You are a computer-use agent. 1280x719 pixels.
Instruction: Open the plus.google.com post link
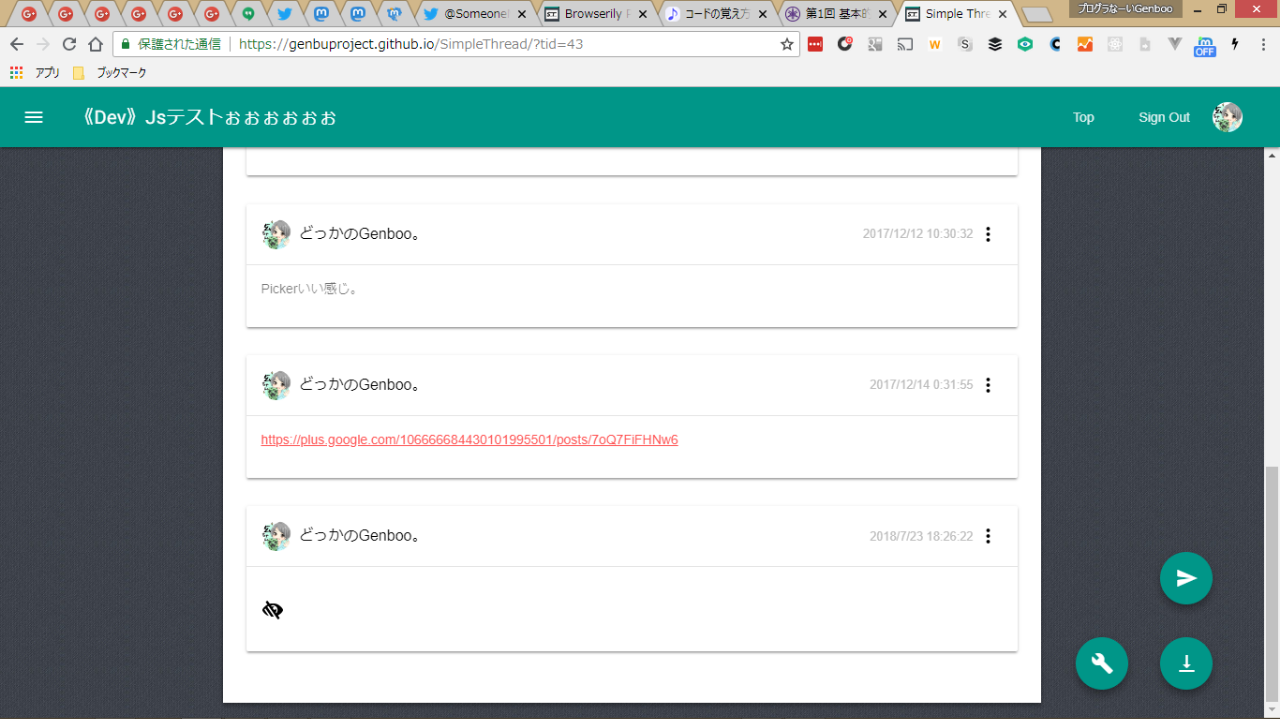tap(469, 440)
